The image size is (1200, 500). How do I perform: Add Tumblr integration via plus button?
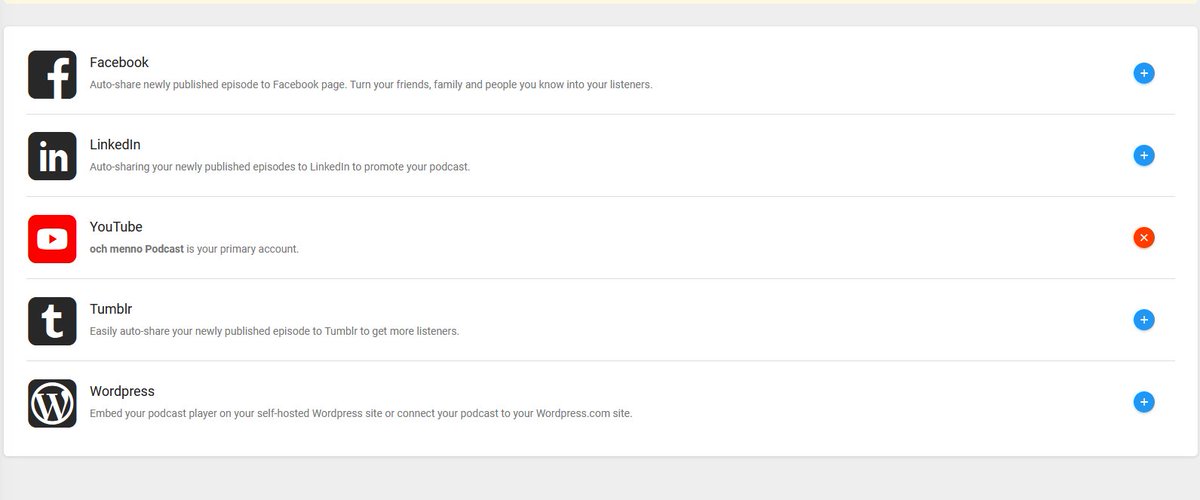[x=1144, y=320]
